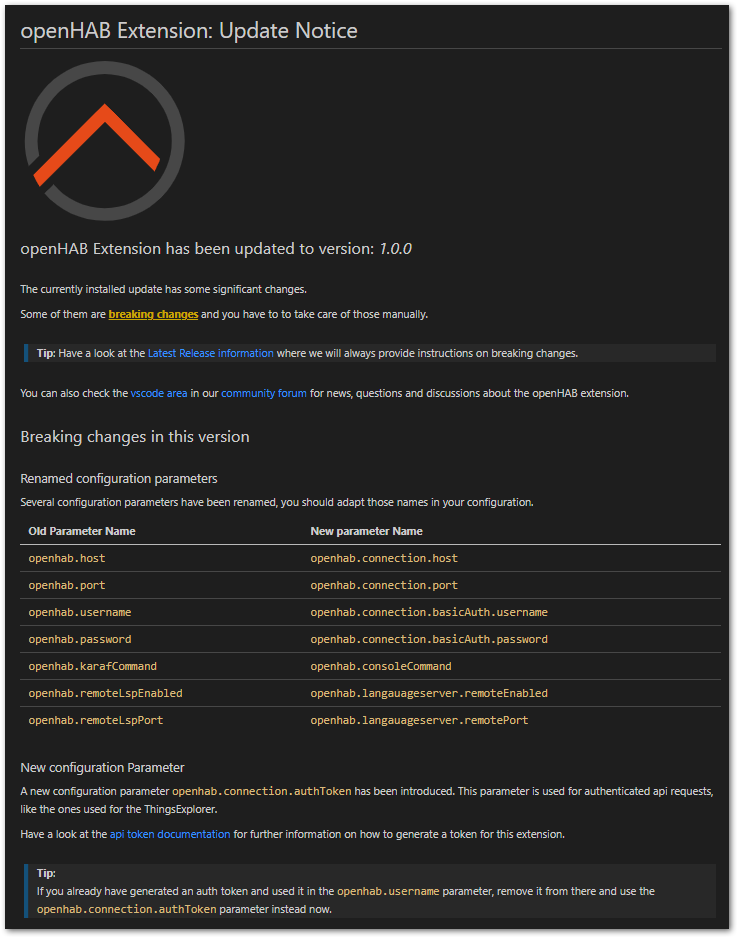Screen dimensions: 738x938
Task: Click the version number 1.0.0 text
Action: 395,248
